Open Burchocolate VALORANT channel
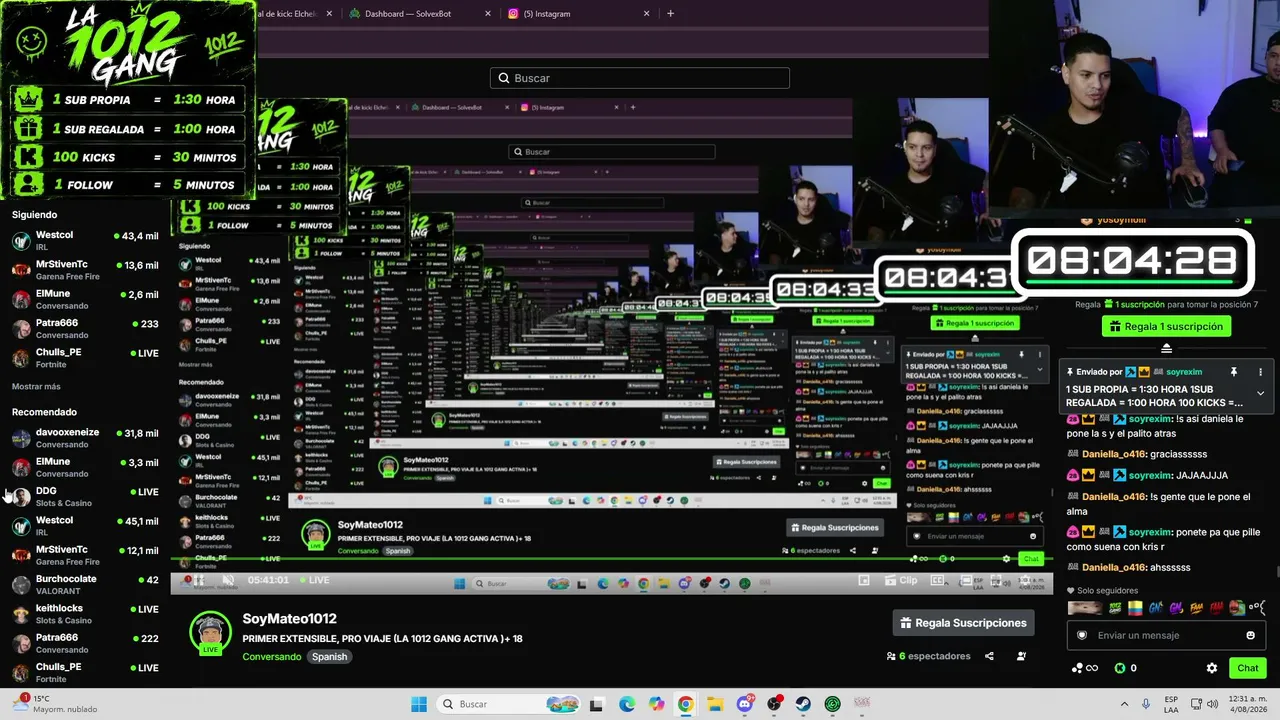 [x=85, y=584]
